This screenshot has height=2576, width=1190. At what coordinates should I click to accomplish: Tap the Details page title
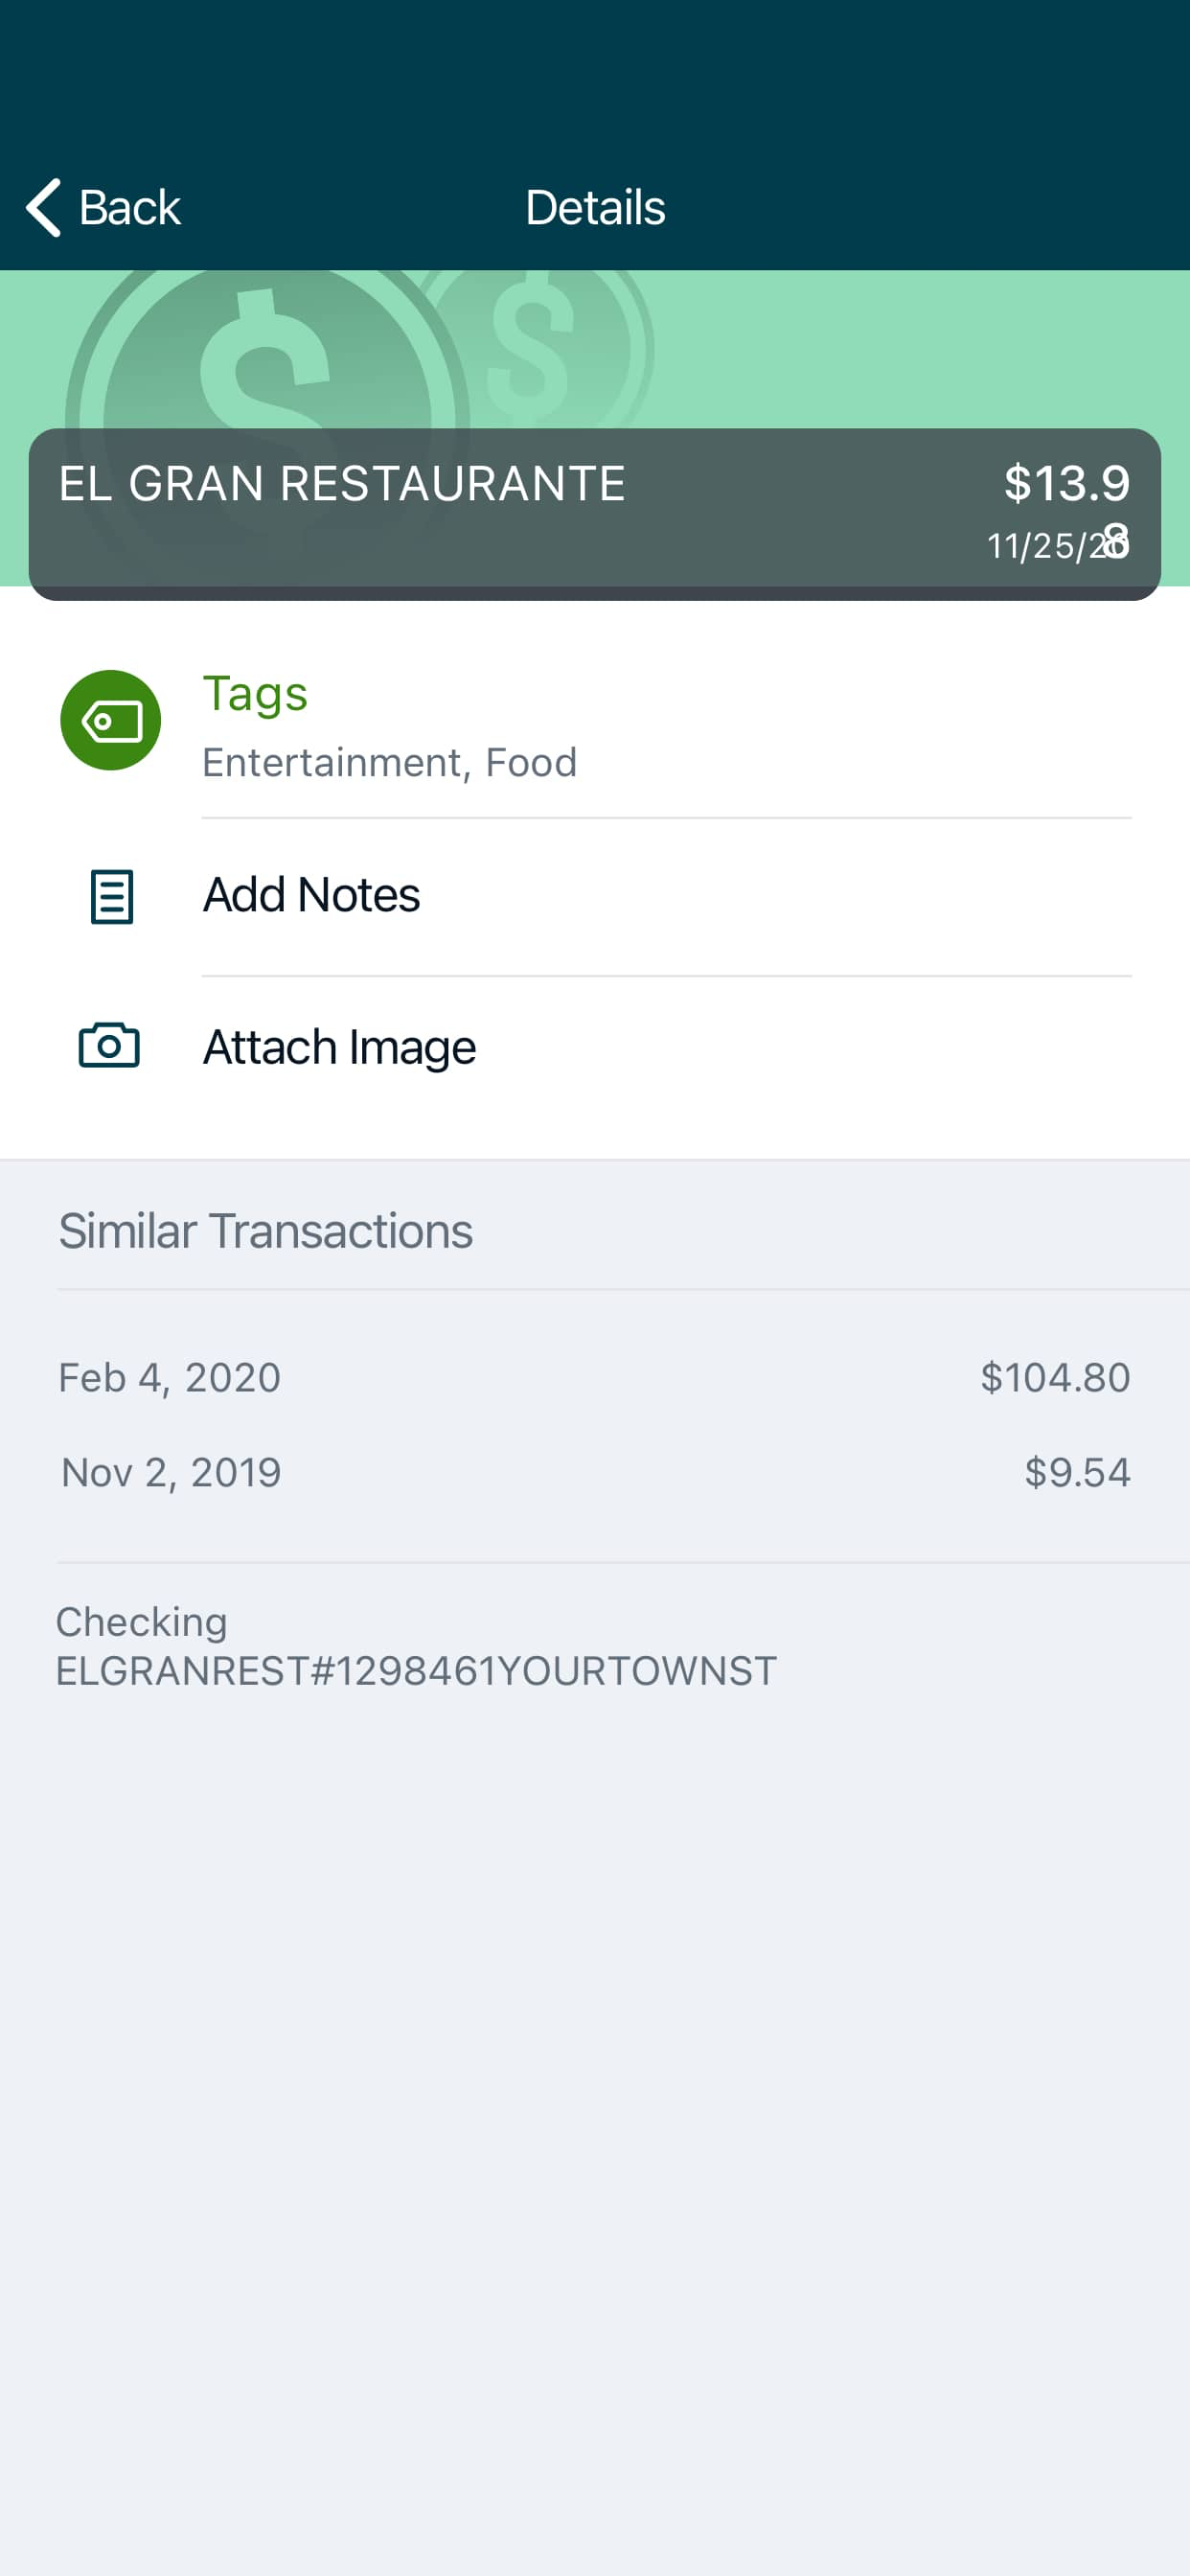(595, 207)
